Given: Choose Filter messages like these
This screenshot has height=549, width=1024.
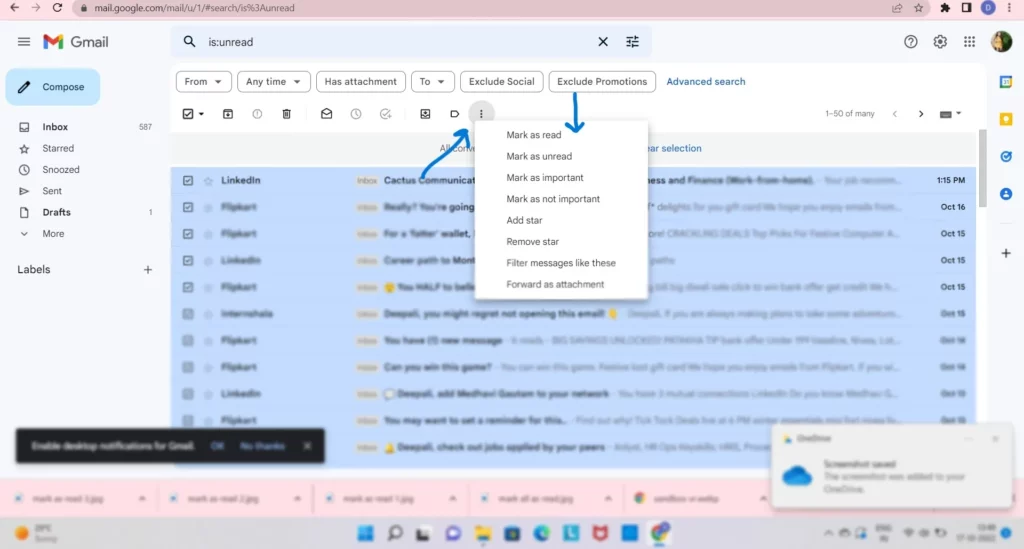Looking at the screenshot, I should pyautogui.click(x=561, y=263).
